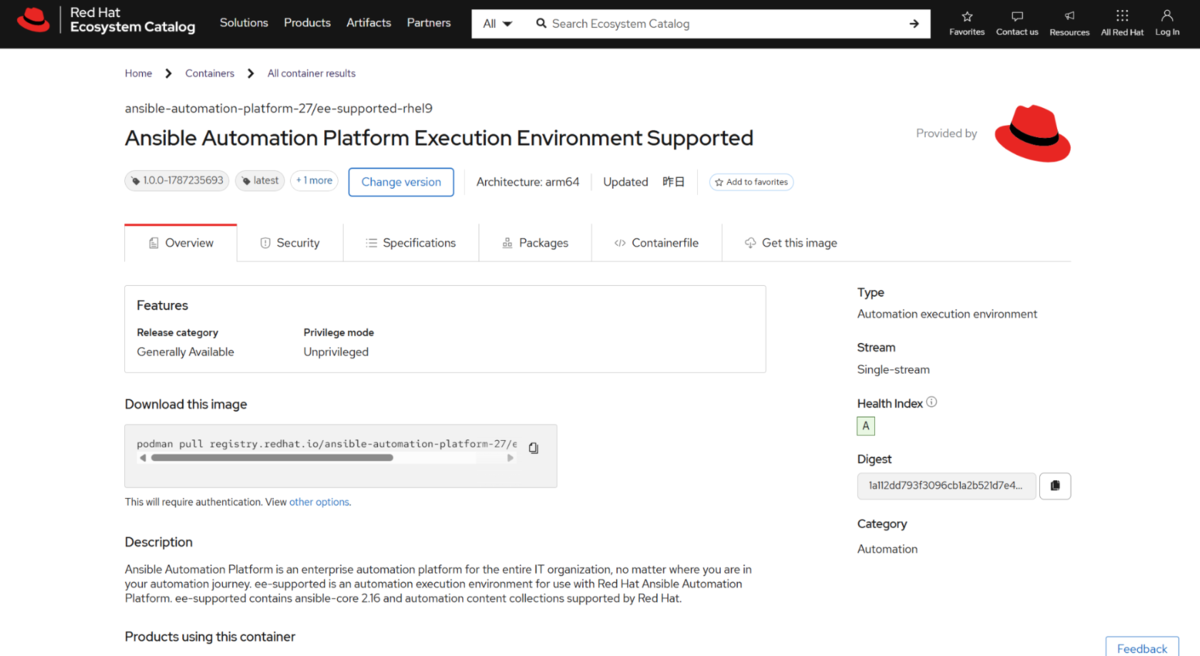Open the Favorites star icon in header
1200x656 pixels.
[967, 16]
